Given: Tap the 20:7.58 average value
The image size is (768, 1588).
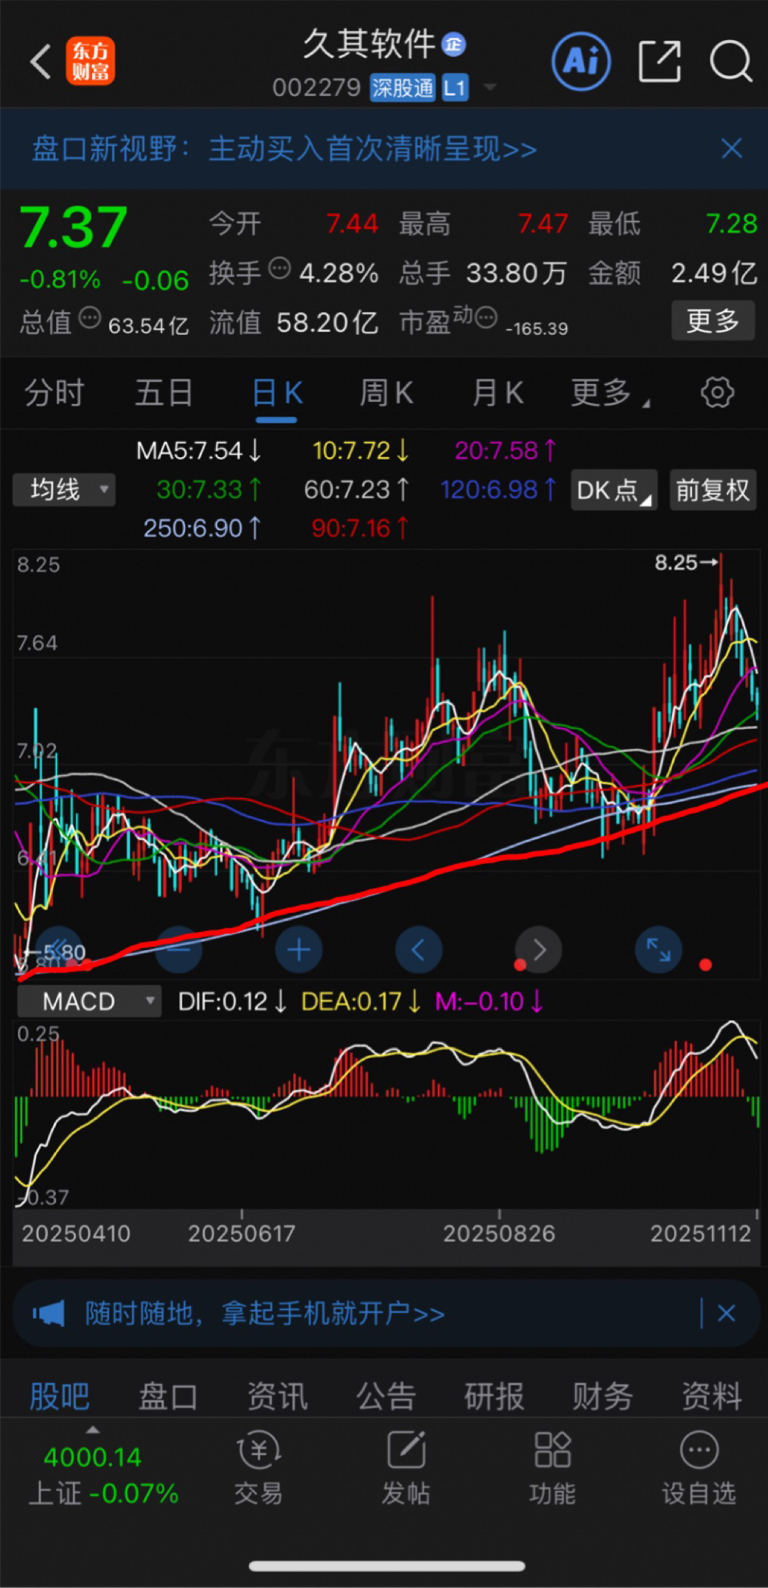Looking at the screenshot, I should 506,451.
